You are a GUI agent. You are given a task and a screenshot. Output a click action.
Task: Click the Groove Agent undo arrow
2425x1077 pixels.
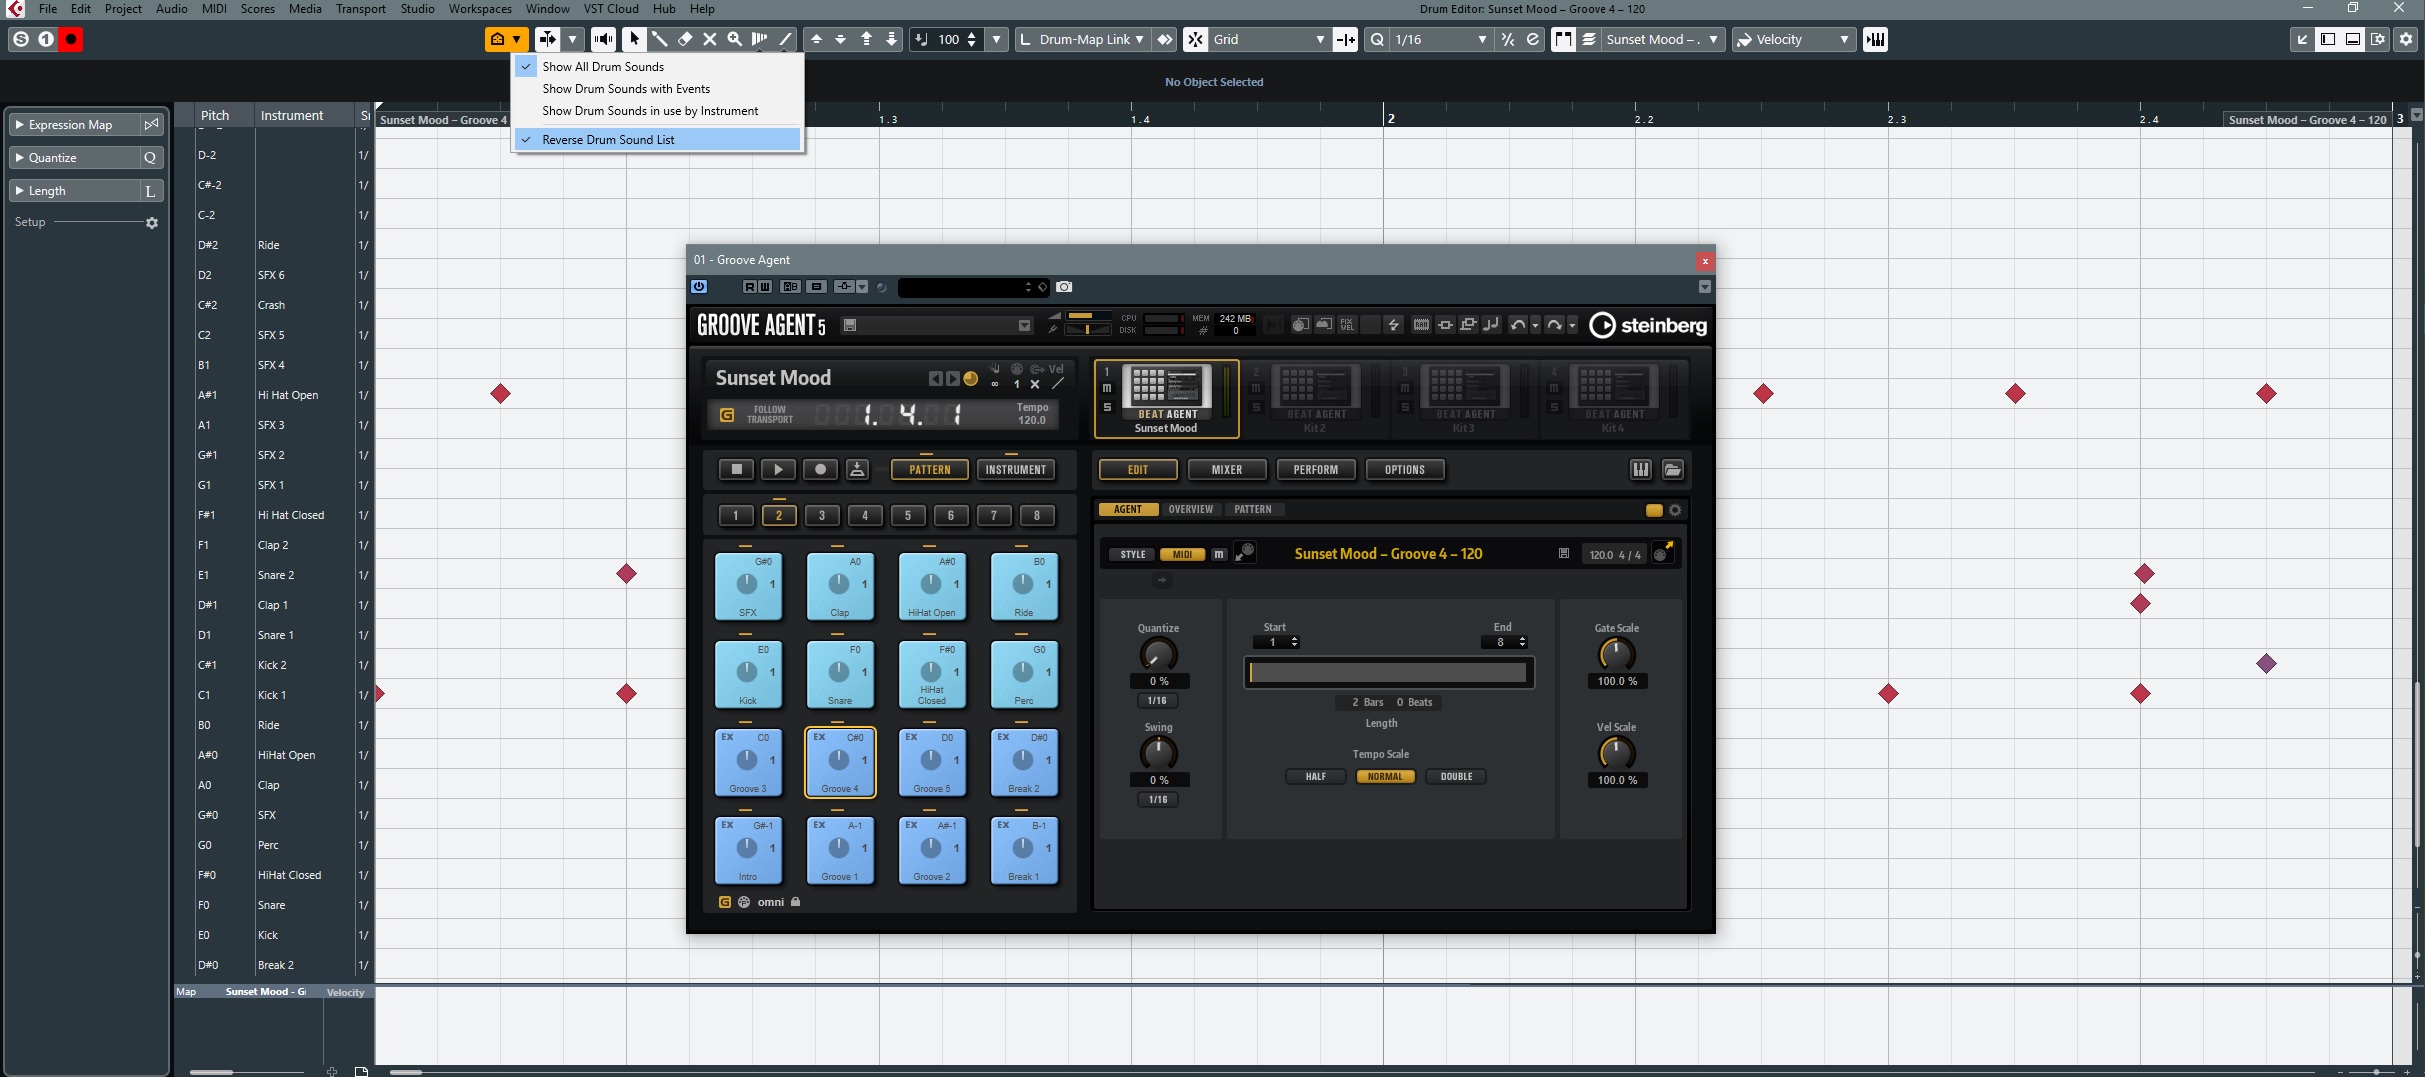[1518, 325]
